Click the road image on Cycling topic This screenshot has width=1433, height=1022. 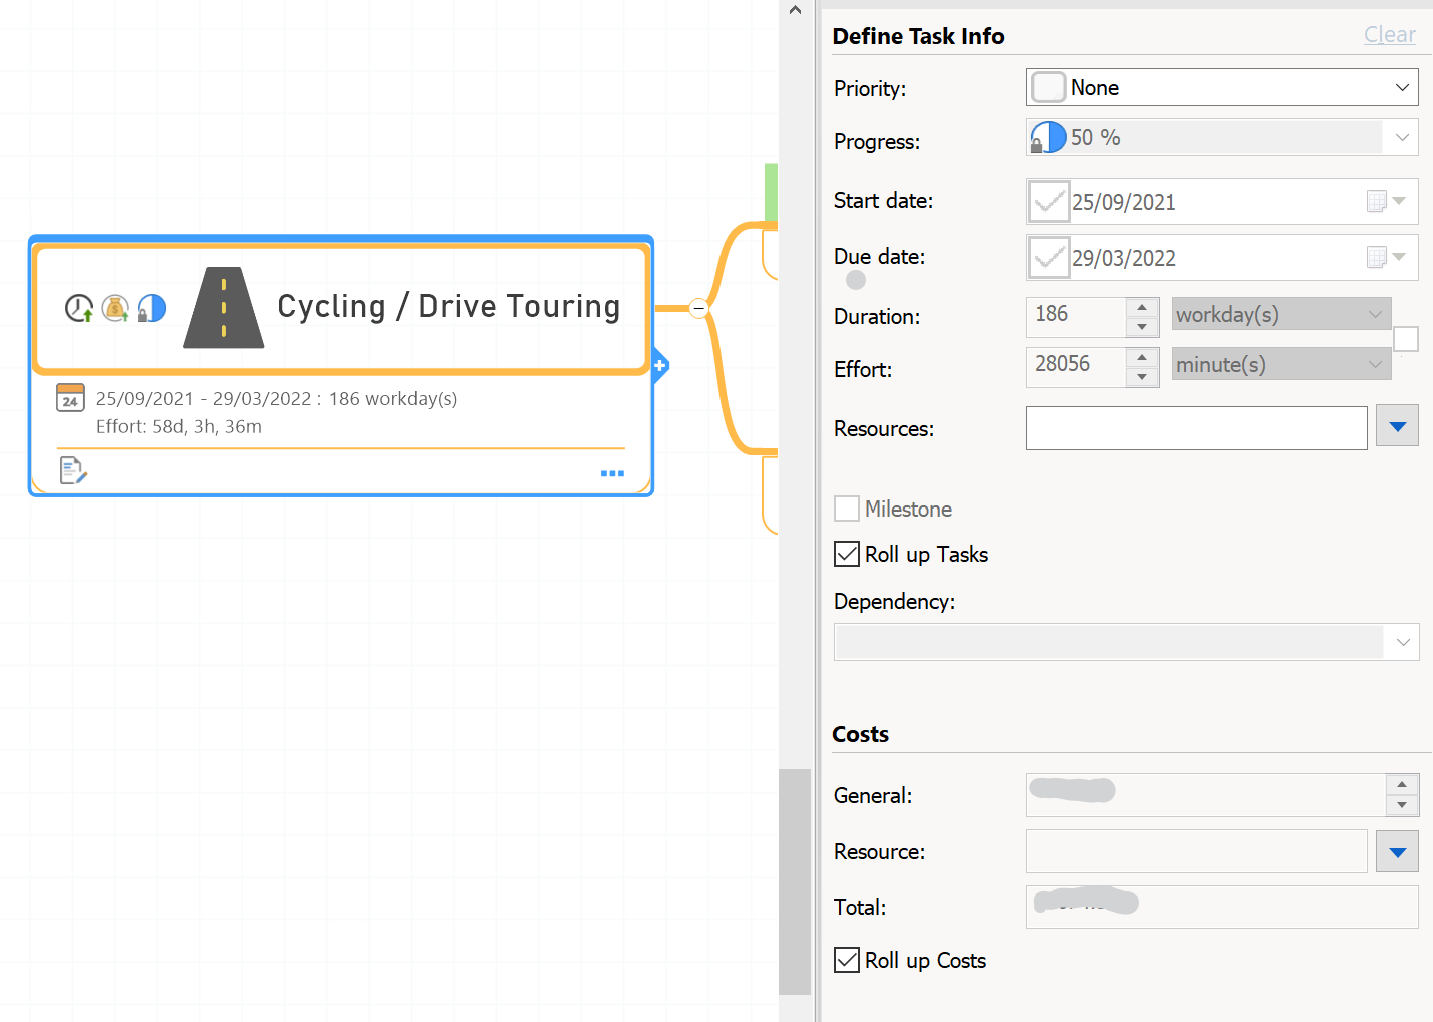(x=224, y=308)
